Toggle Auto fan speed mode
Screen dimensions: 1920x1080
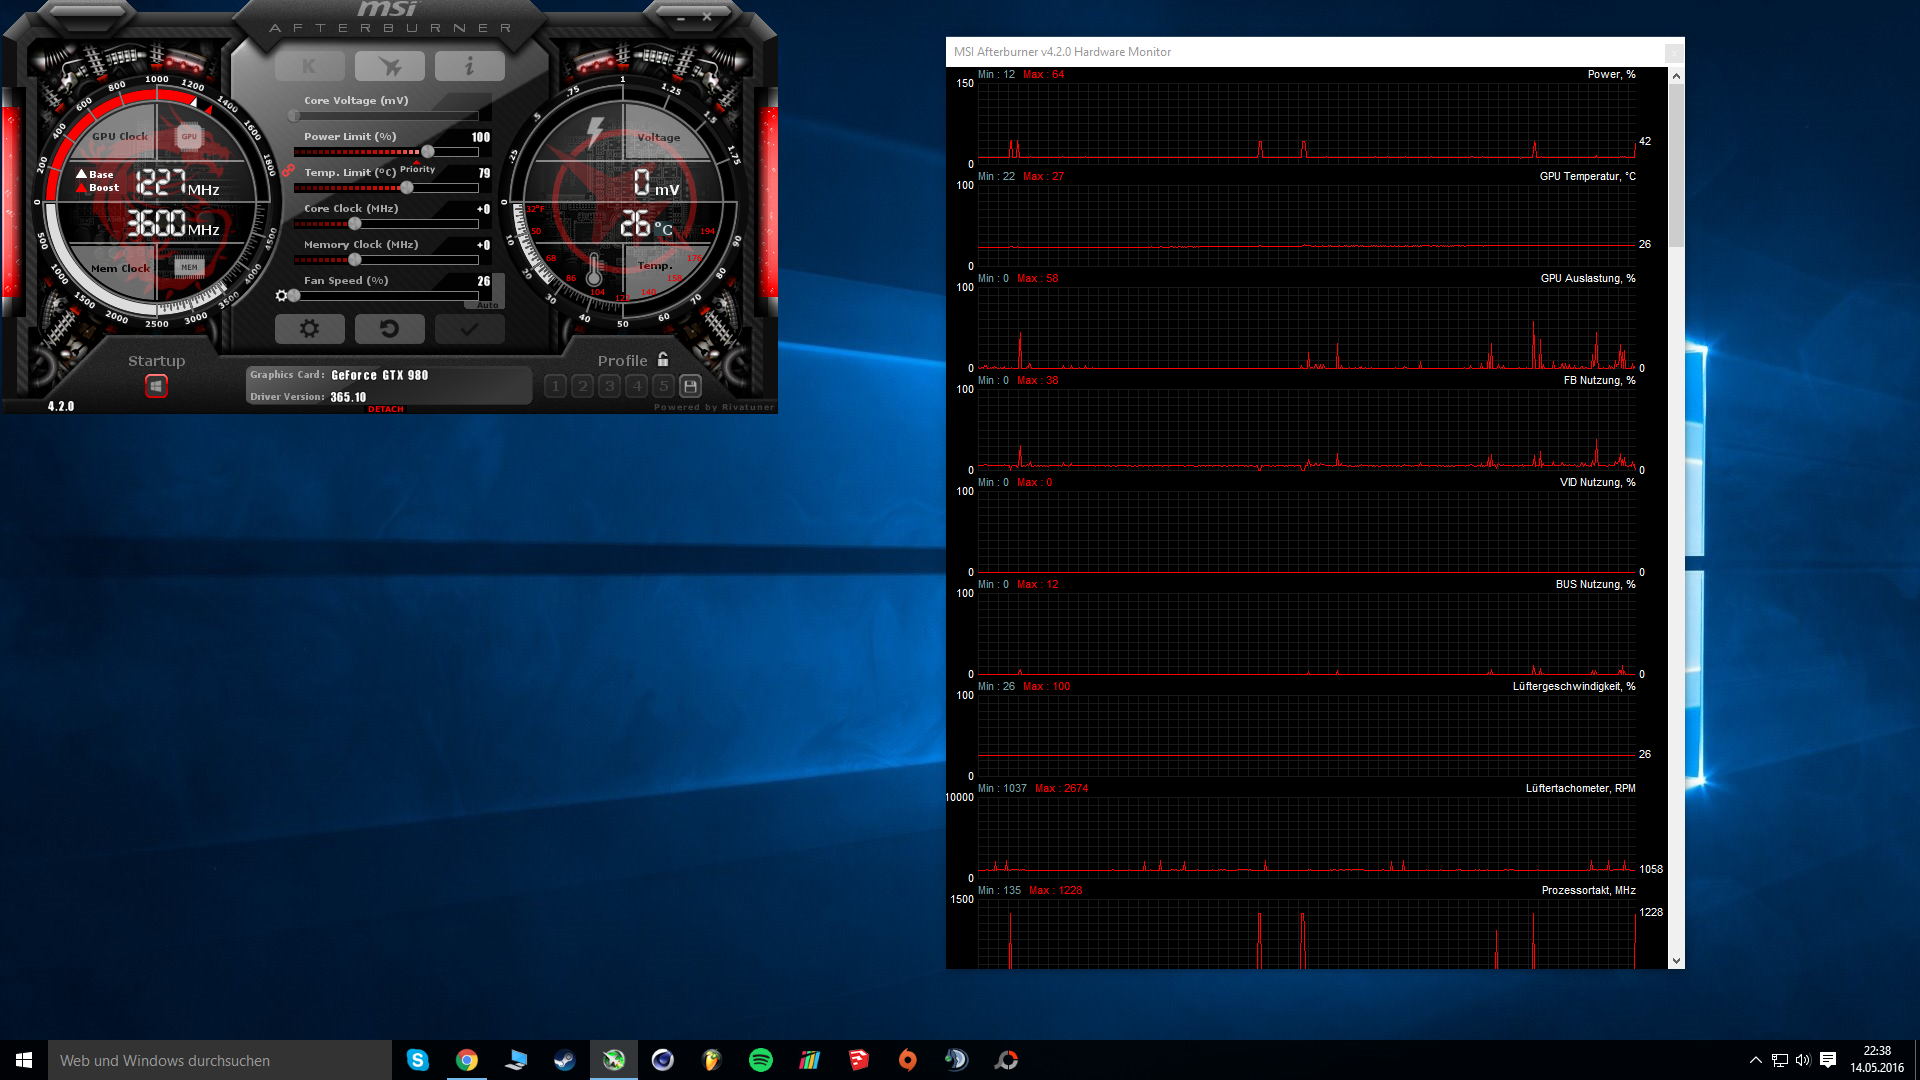[487, 305]
